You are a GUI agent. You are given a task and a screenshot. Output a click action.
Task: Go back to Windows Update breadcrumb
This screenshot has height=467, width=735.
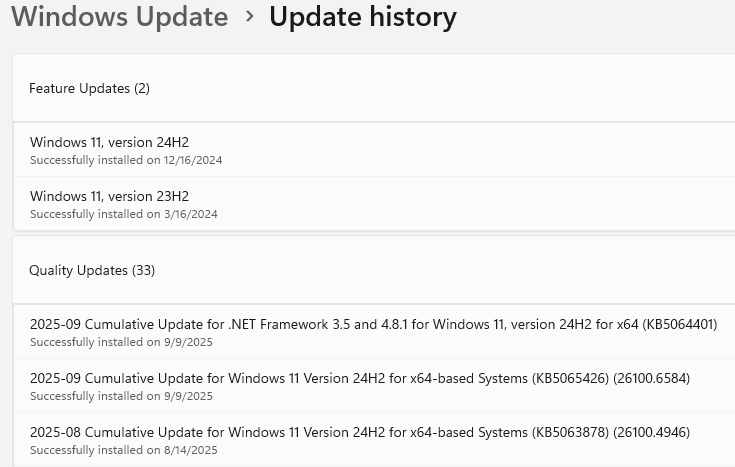120,18
